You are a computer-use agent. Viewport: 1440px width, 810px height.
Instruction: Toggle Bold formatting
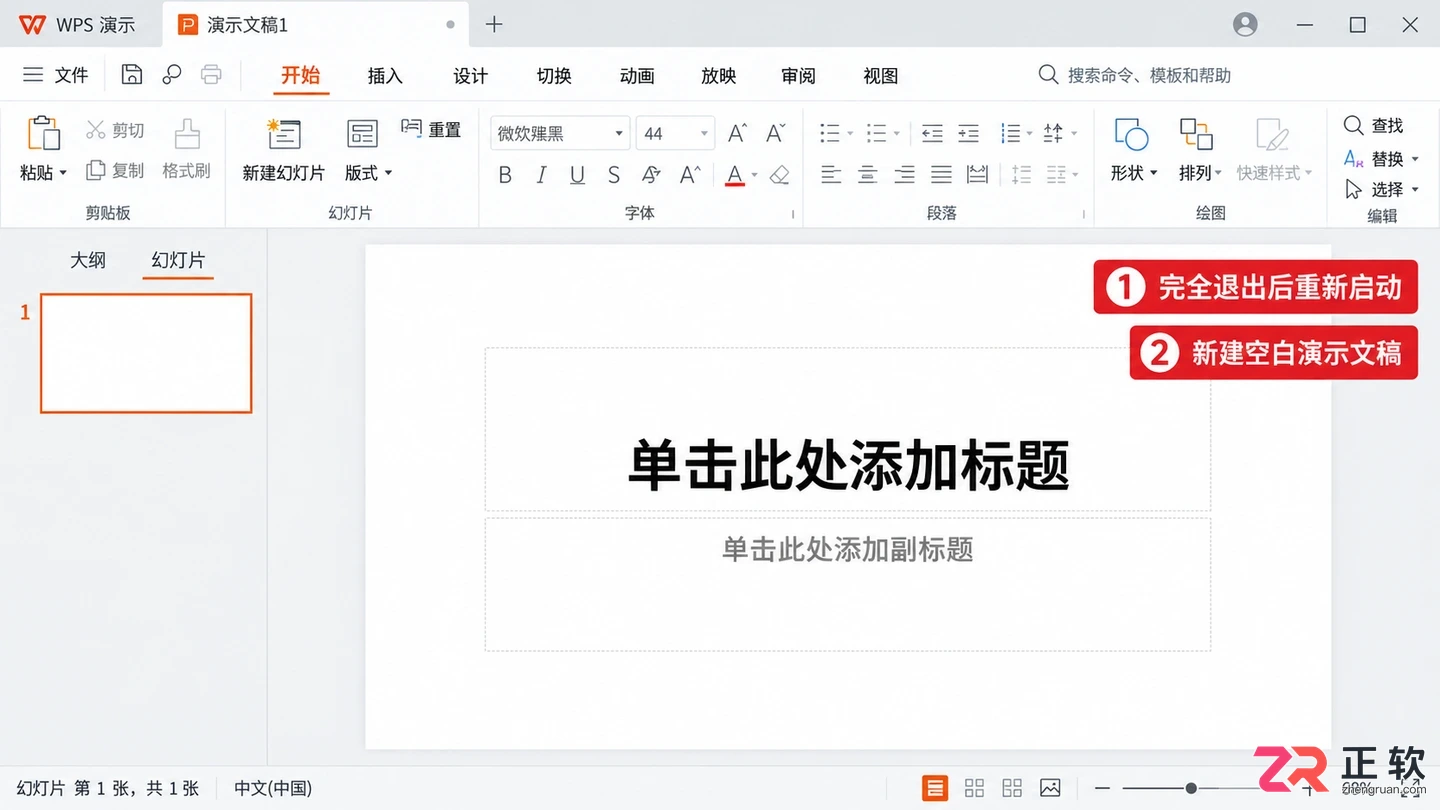point(505,175)
